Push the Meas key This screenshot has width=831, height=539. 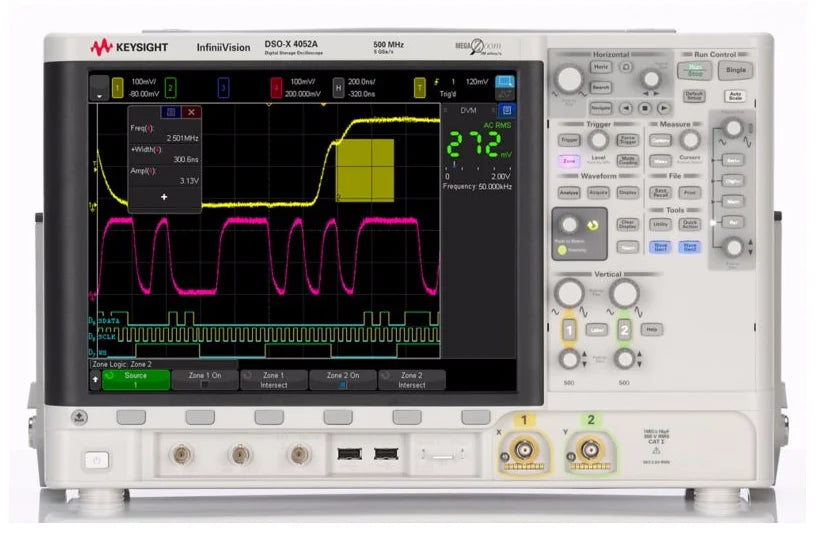point(660,161)
